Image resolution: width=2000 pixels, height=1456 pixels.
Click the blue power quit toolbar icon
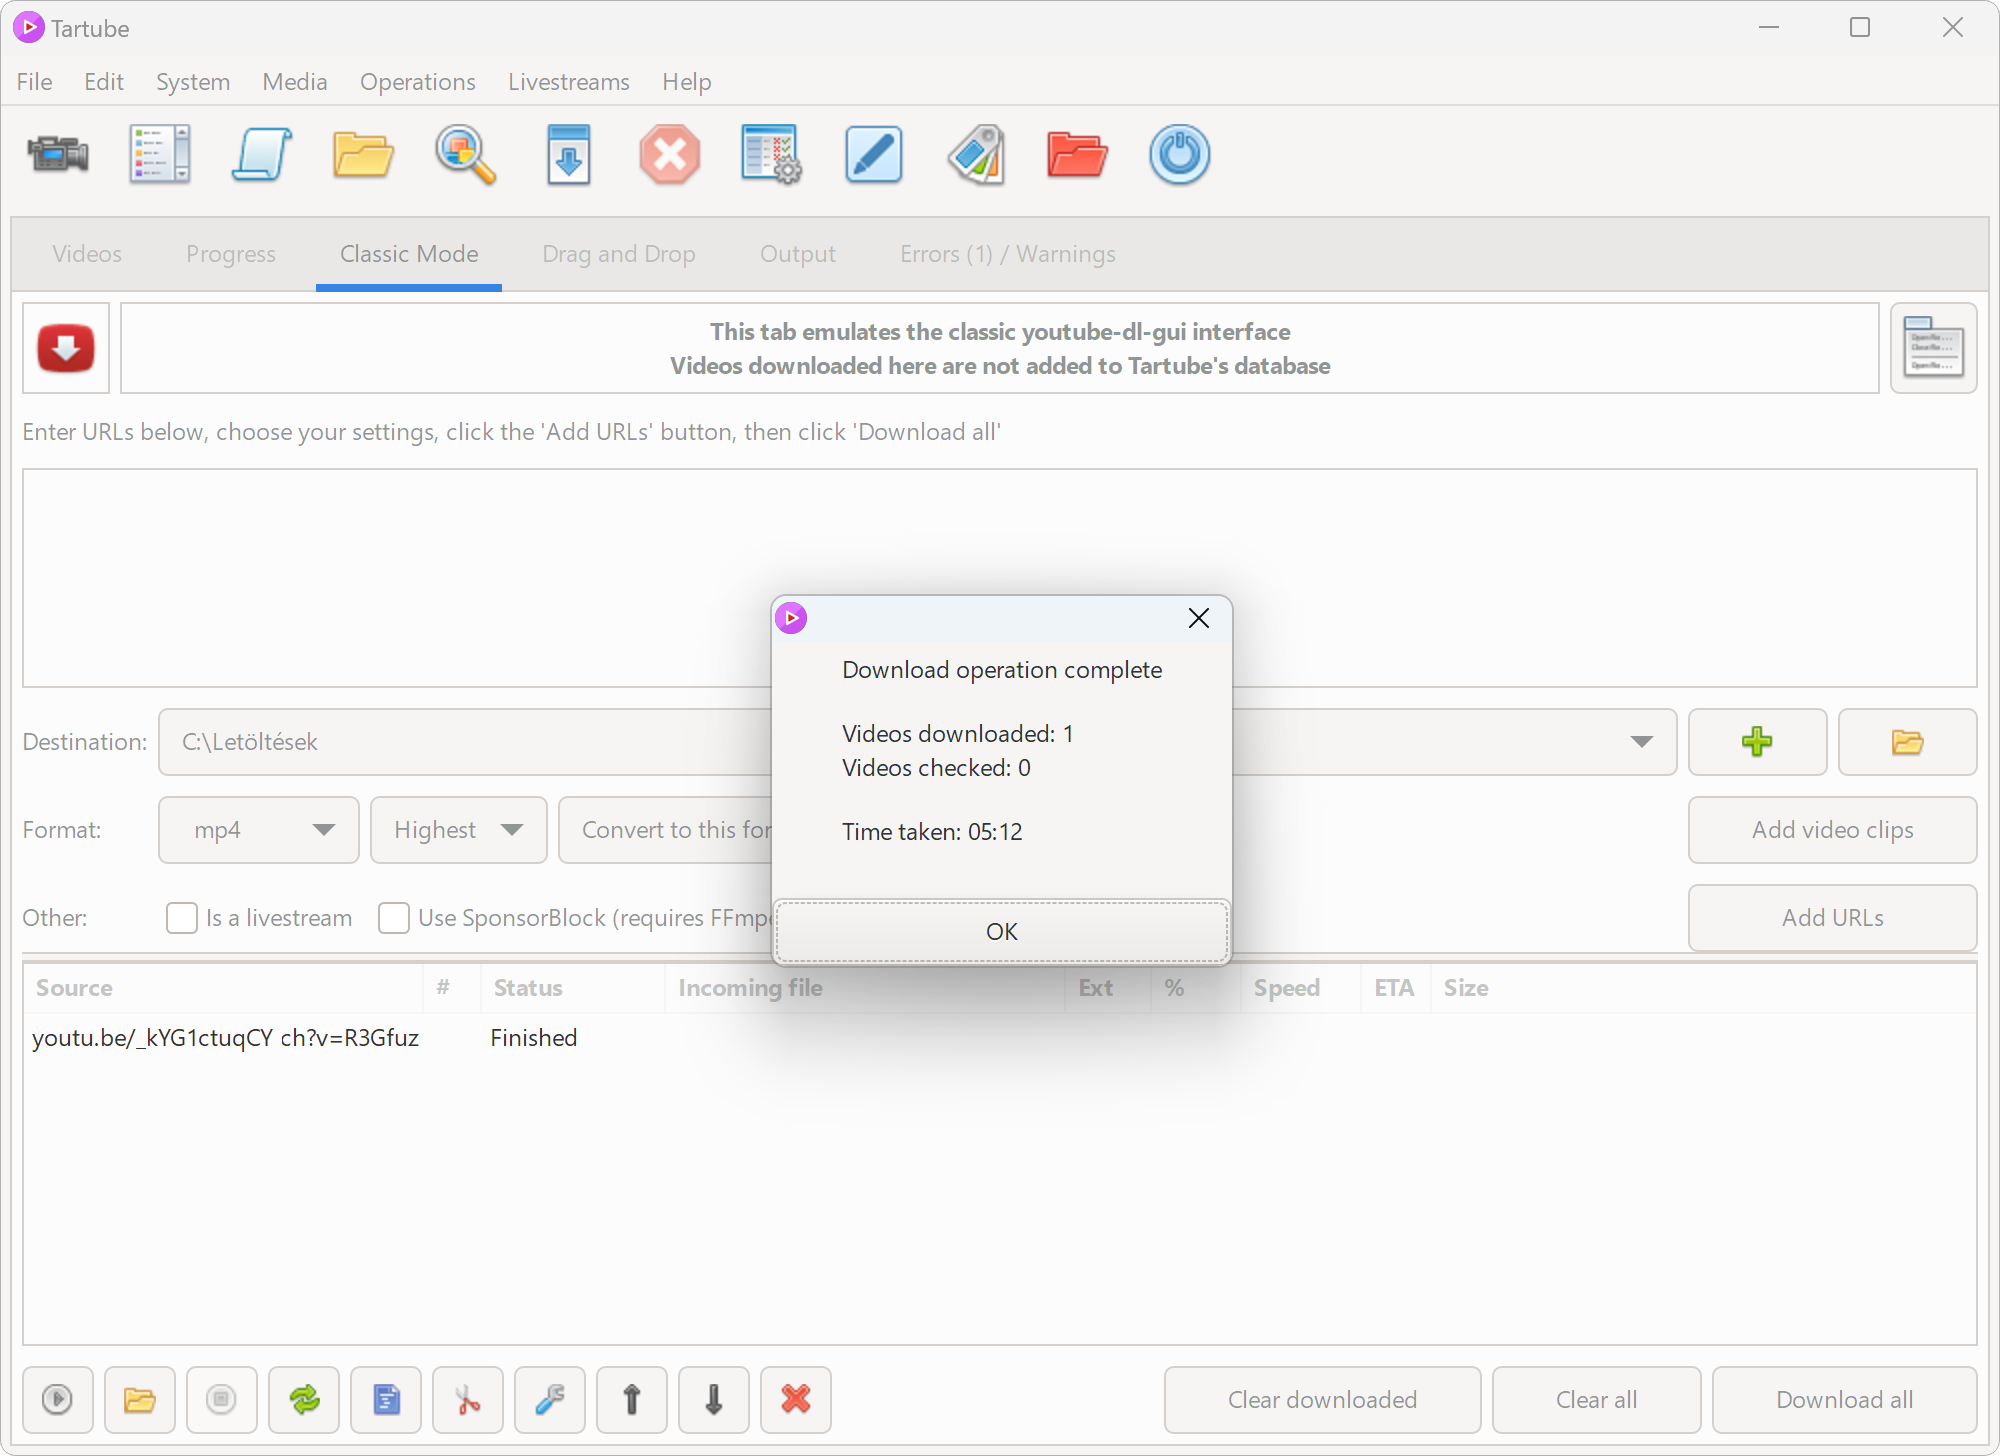[x=1180, y=155]
